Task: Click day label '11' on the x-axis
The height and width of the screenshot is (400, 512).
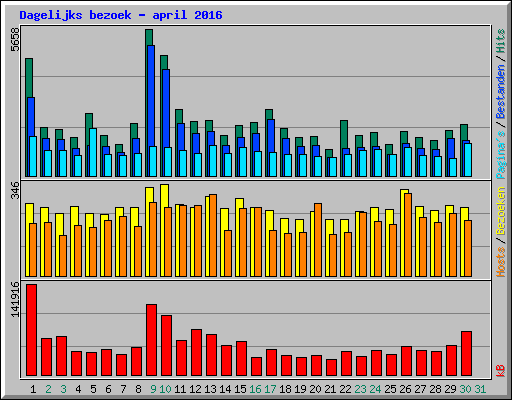Action: tap(180, 389)
